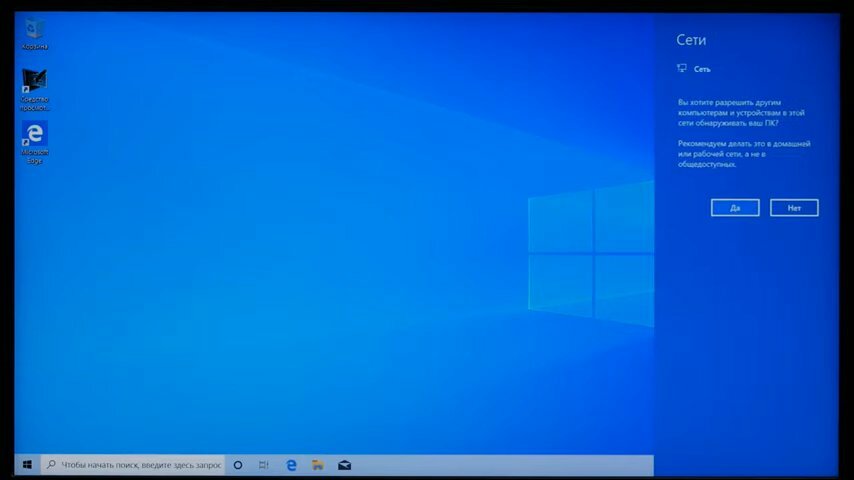The height and width of the screenshot is (480, 854).
Task: Open the Recycle Bin desktop icon
Action: click(34, 33)
